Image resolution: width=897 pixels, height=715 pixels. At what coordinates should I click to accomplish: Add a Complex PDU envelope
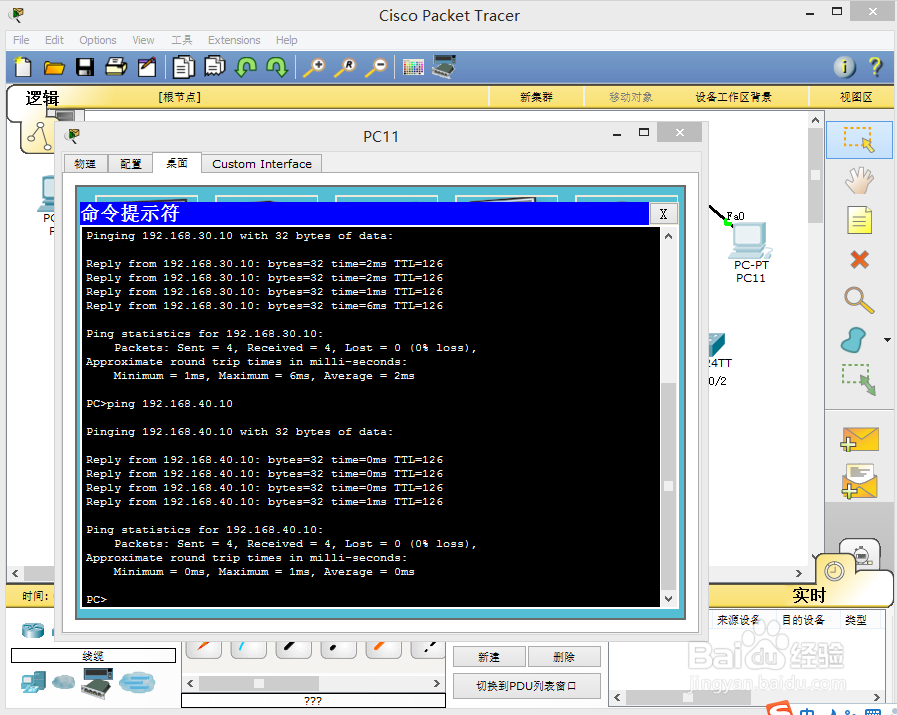[x=859, y=482]
